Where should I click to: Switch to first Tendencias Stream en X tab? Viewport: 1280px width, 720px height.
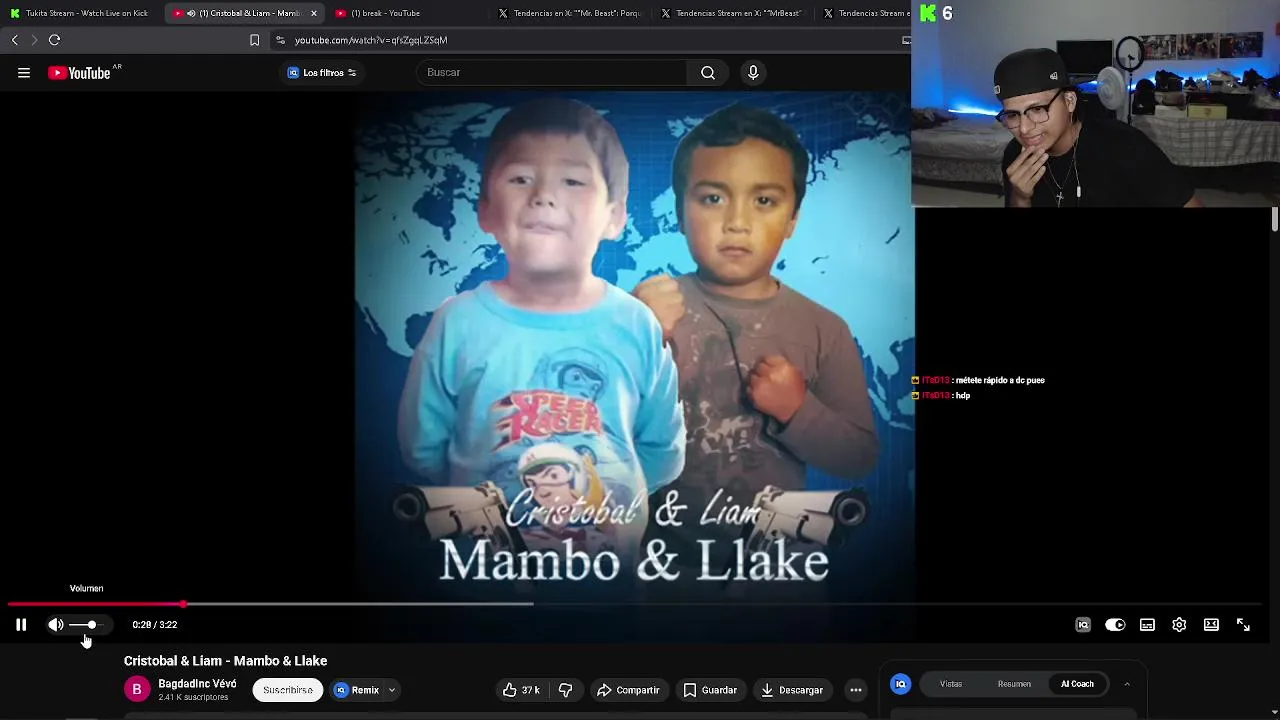[735, 13]
